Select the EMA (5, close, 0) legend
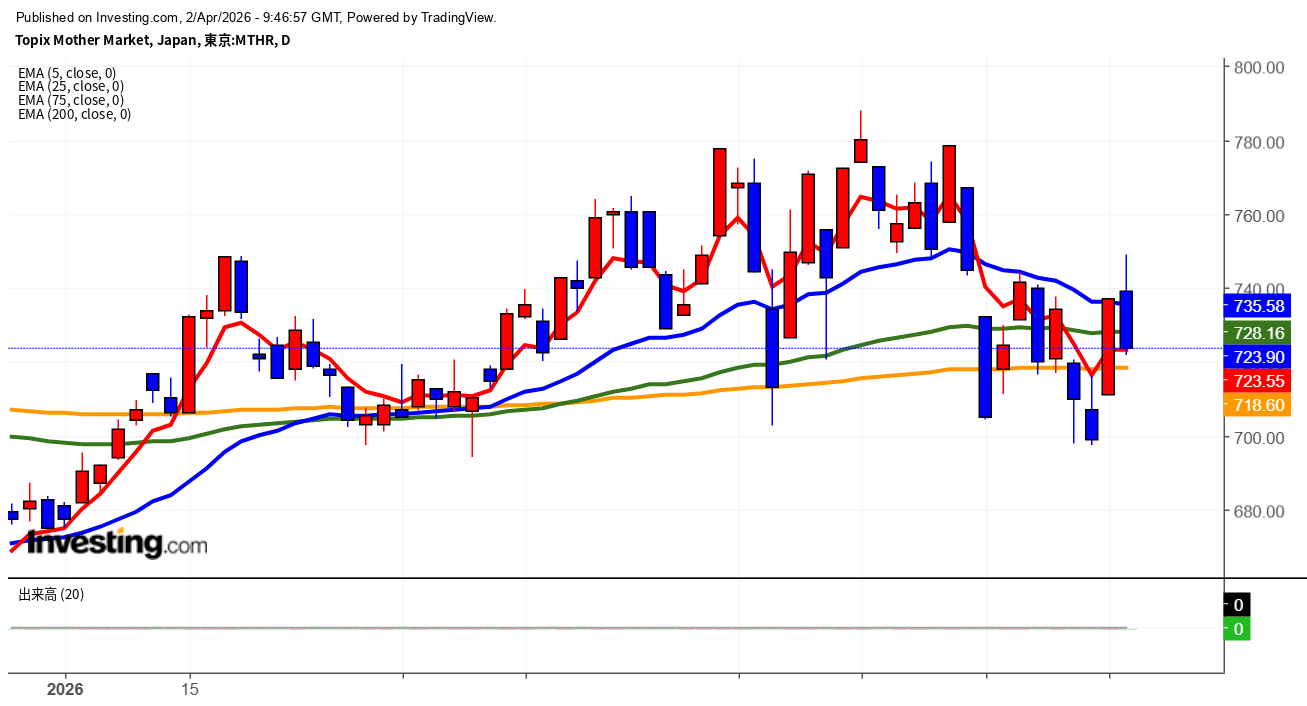 67,73
